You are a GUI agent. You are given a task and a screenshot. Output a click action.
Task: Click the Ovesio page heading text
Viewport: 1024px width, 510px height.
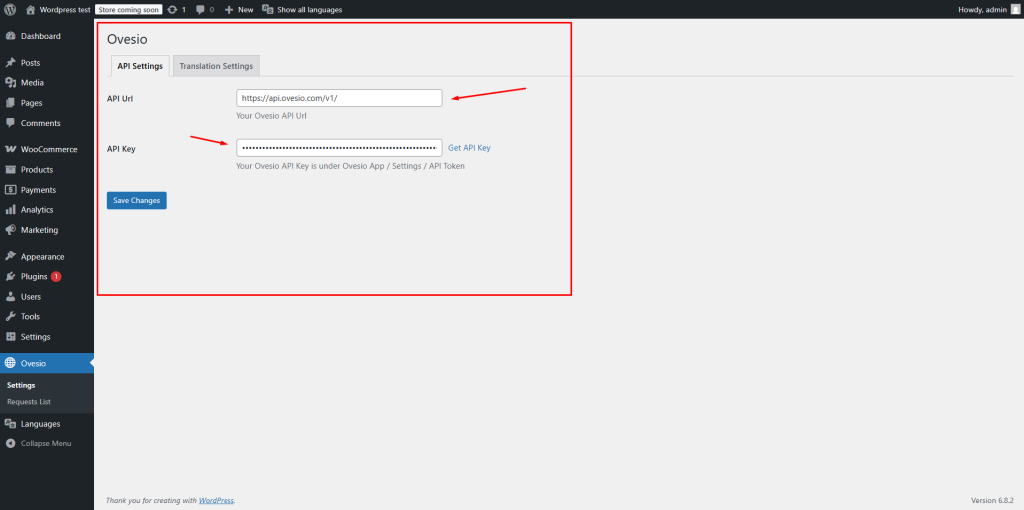point(127,39)
